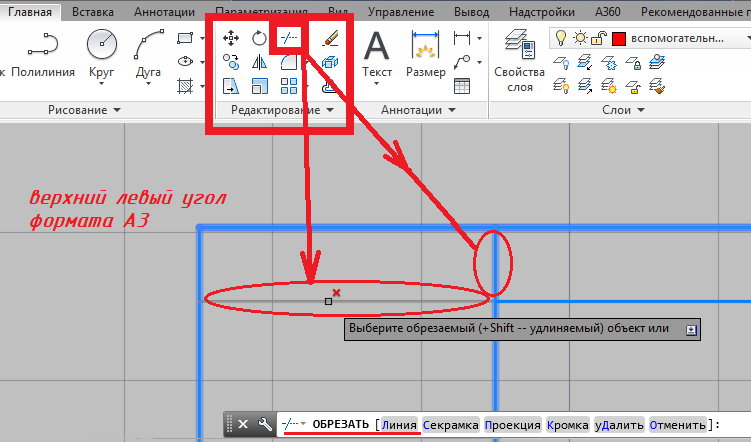Select the Trim (Обрезать) tool in ribbon

pos(289,38)
